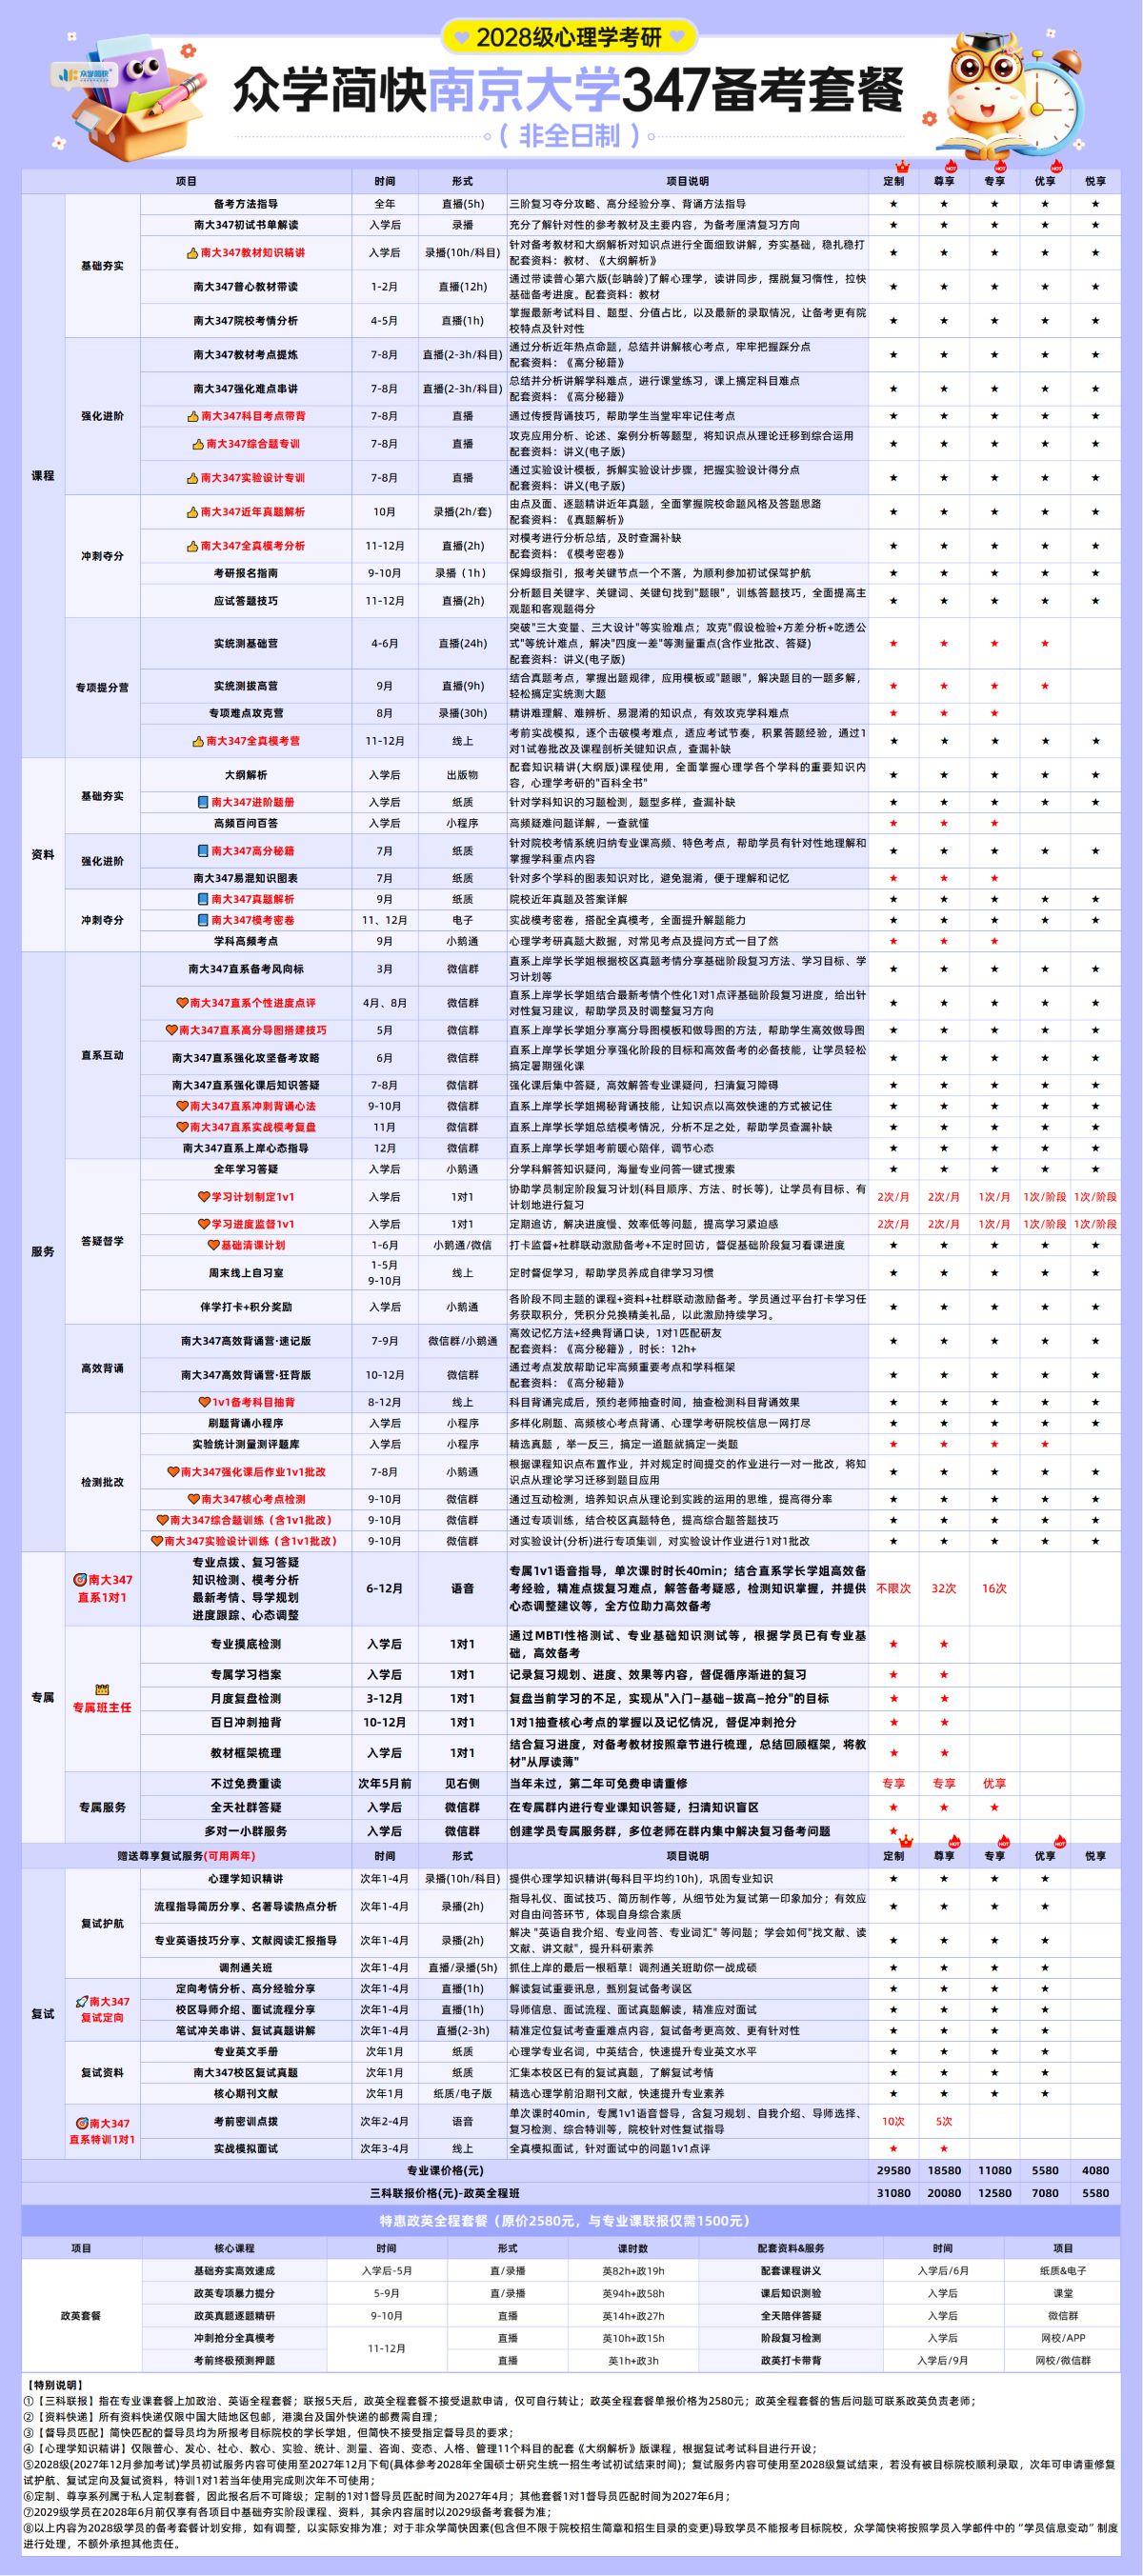Click book icon beside 南大347高分秘籍

pos(203,851)
